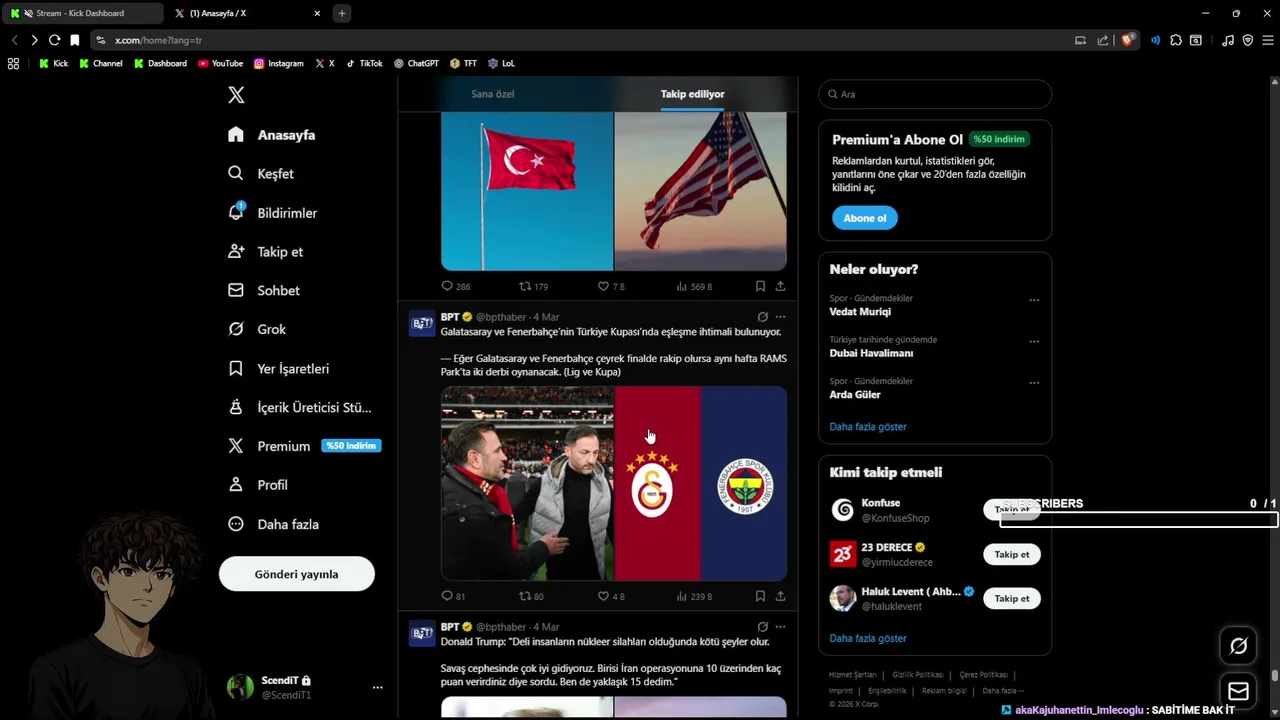The image size is (1280, 720).
Task: Click the Grok icon on the Galatasaray post
Action: 762,317
